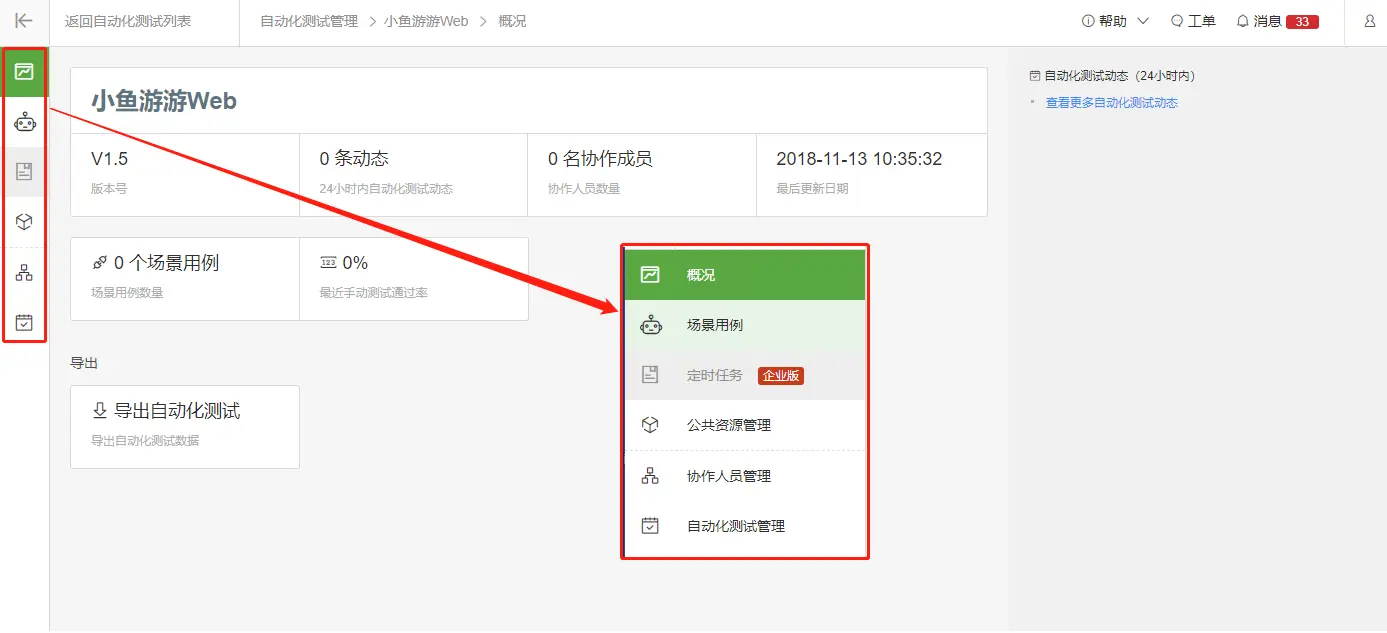Click the 最后更新日期 caption
Image resolution: width=1387 pixels, height=633 pixels.
[x=812, y=188]
